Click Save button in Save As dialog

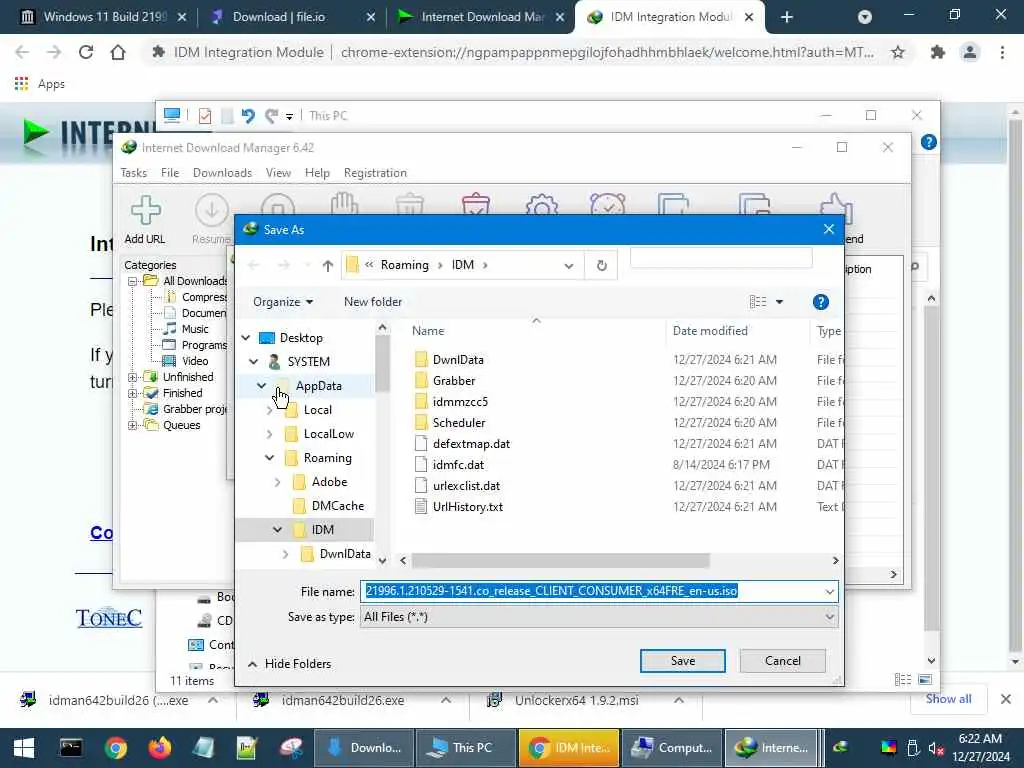pos(682,661)
